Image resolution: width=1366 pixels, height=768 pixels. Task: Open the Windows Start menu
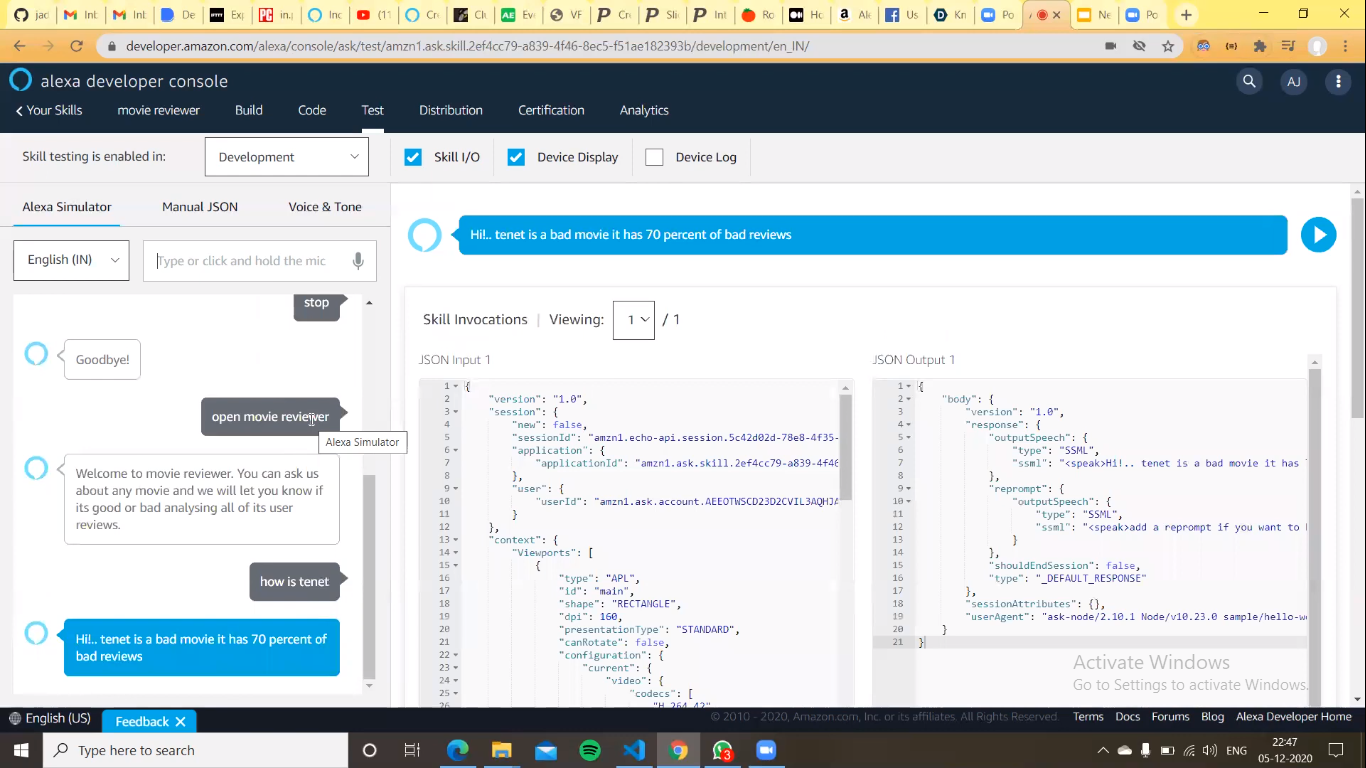(x=22, y=750)
